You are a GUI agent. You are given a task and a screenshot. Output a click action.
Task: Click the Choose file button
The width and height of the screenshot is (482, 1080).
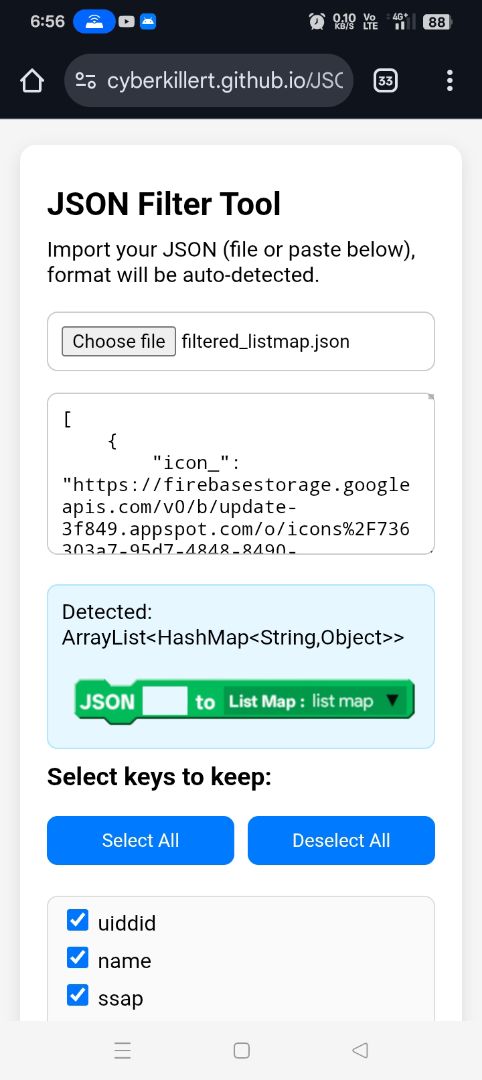(118, 341)
